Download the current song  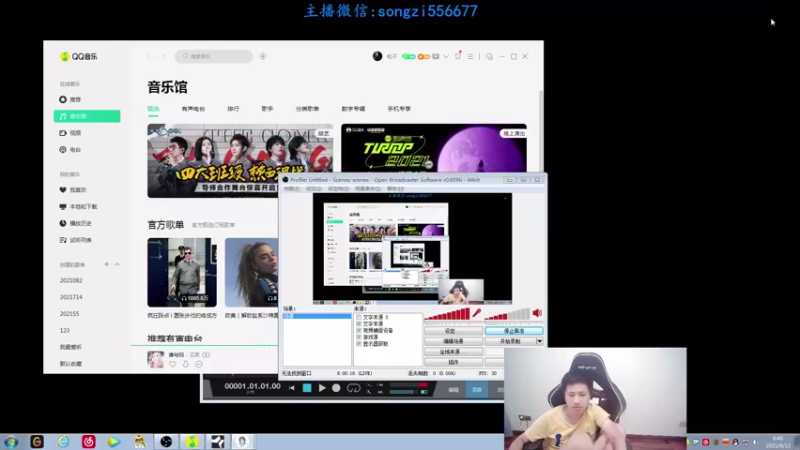click(x=186, y=364)
